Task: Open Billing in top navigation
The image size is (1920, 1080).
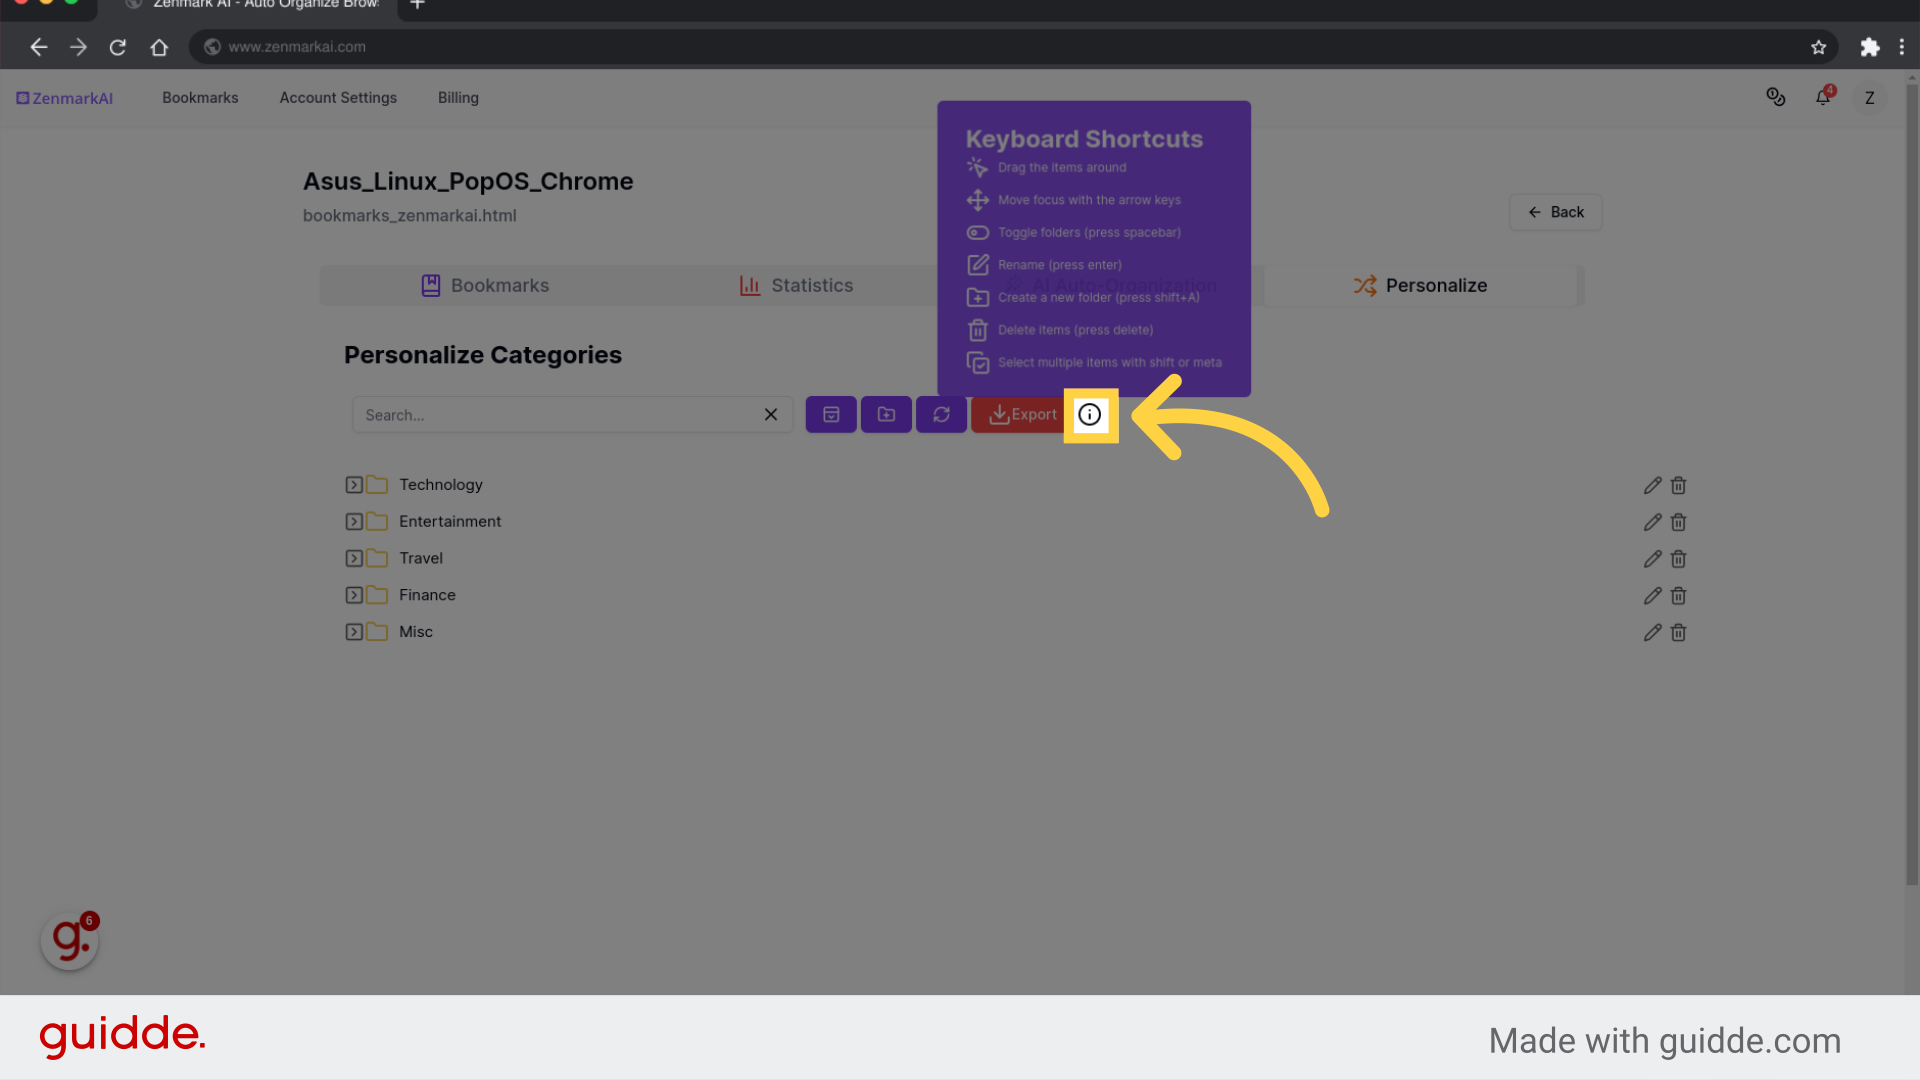Action: pyautogui.click(x=458, y=98)
